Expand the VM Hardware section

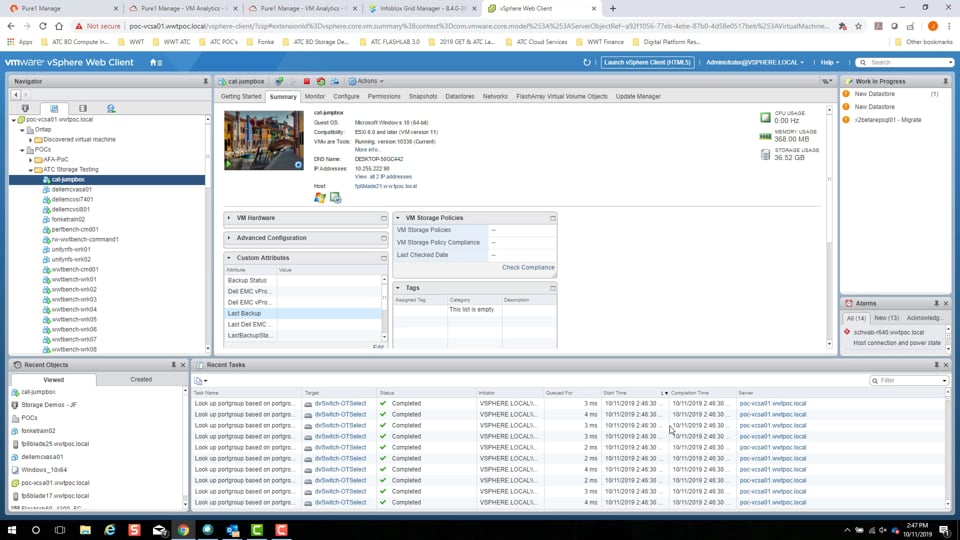[229, 218]
